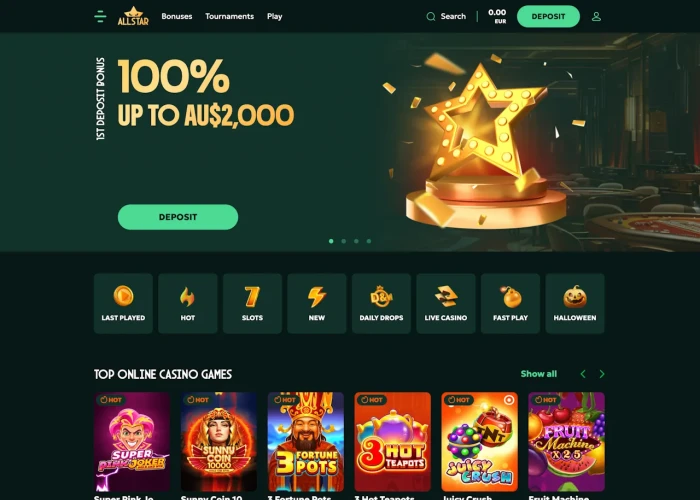Jump to the fourth banner slide dot
The height and width of the screenshot is (500, 700).
tap(369, 241)
